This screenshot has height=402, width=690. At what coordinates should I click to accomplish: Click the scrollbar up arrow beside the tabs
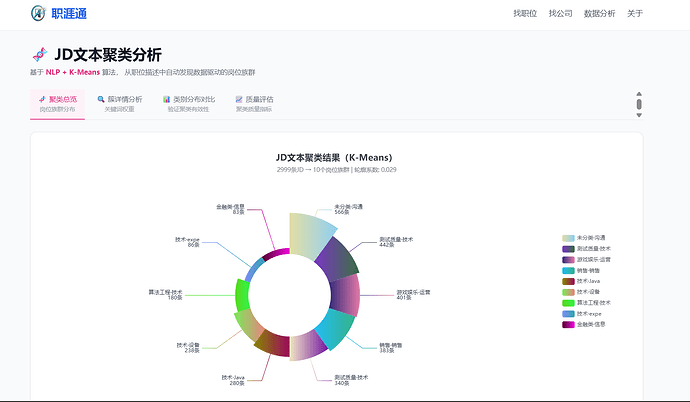(638, 96)
